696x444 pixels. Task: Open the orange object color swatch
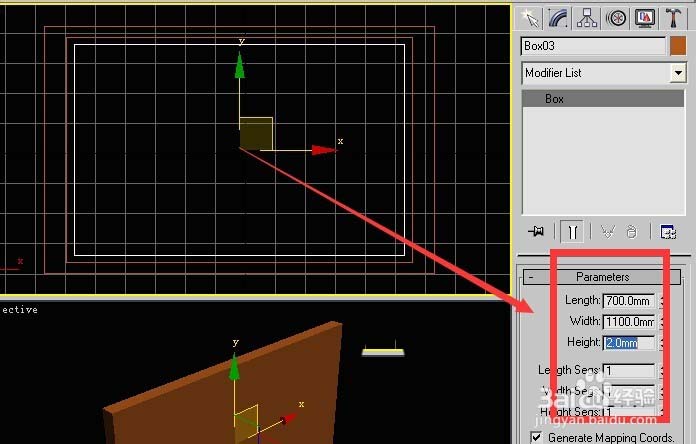pos(678,46)
